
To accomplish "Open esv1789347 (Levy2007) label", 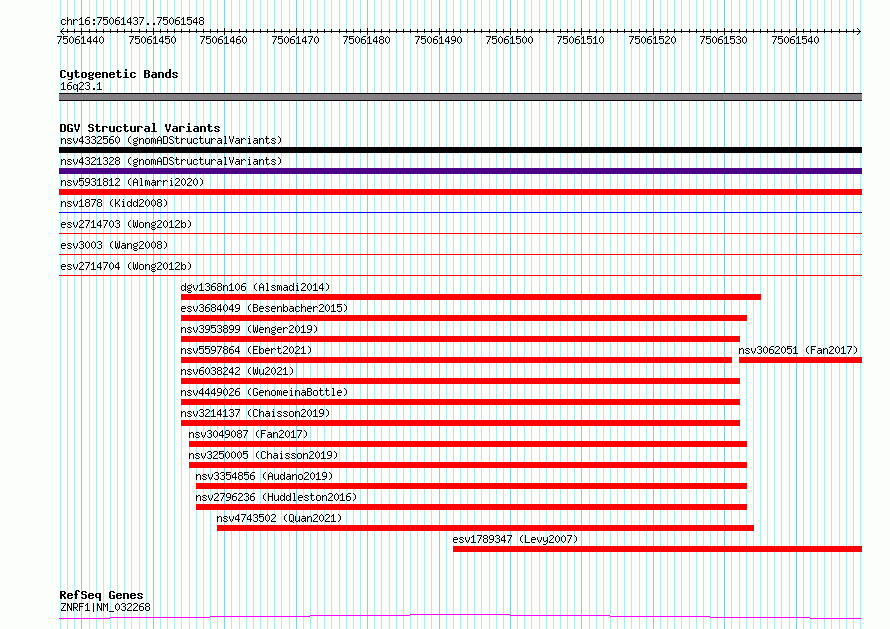I will (x=515, y=539).
